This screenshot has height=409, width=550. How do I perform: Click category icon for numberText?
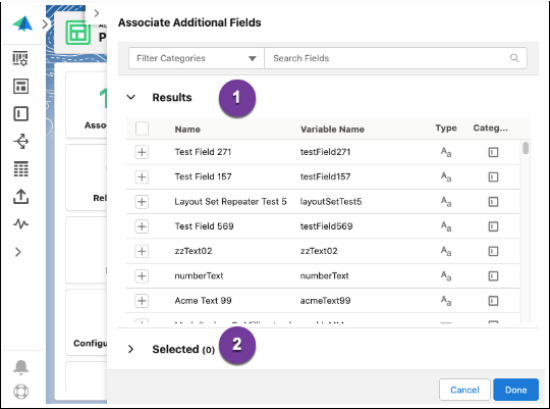pos(493,276)
